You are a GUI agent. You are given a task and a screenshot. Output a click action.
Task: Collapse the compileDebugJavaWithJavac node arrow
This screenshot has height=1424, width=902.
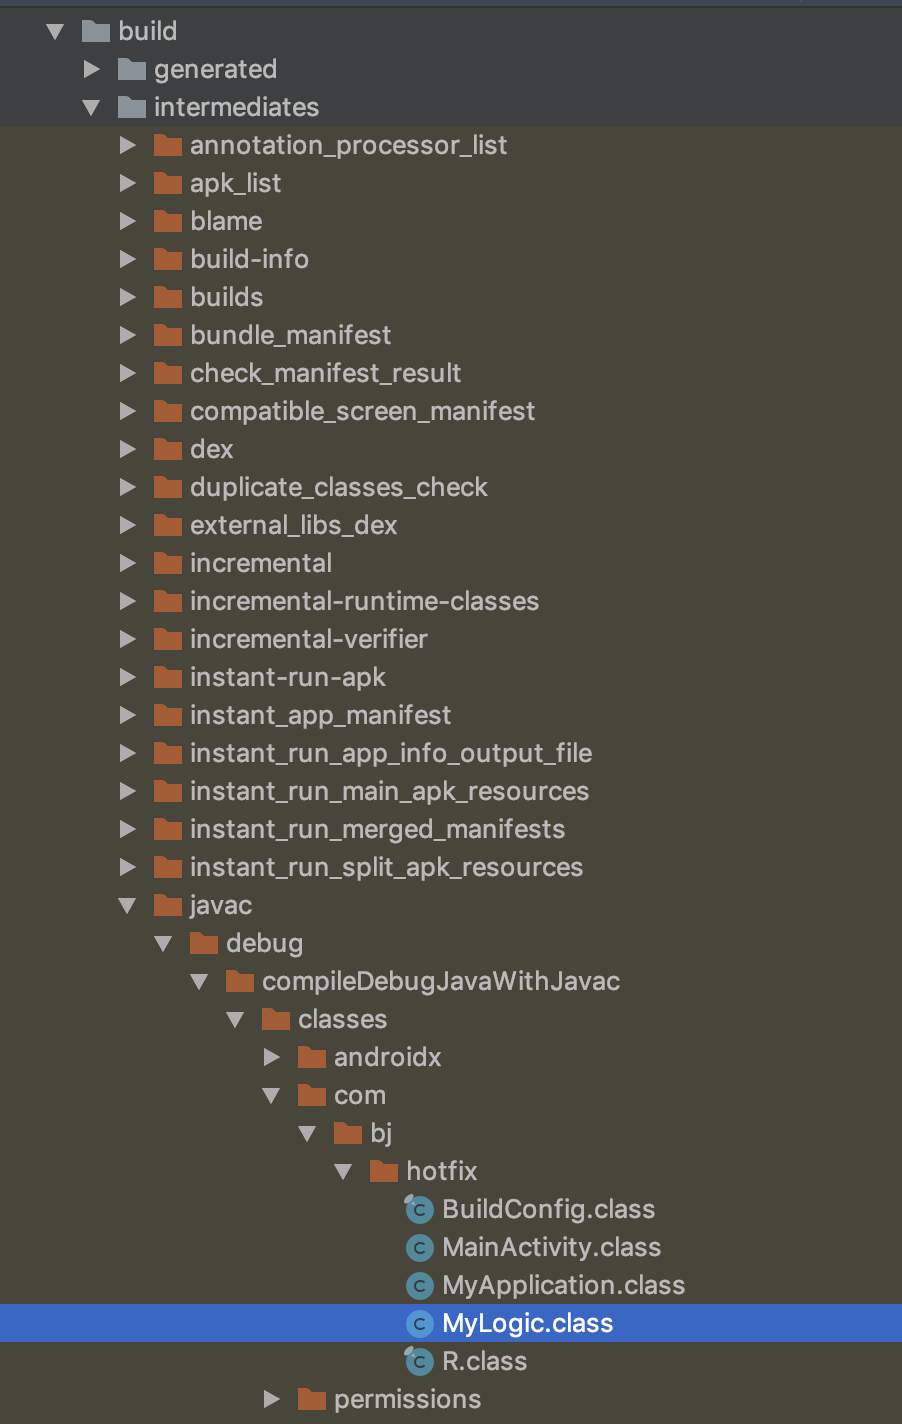199,982
